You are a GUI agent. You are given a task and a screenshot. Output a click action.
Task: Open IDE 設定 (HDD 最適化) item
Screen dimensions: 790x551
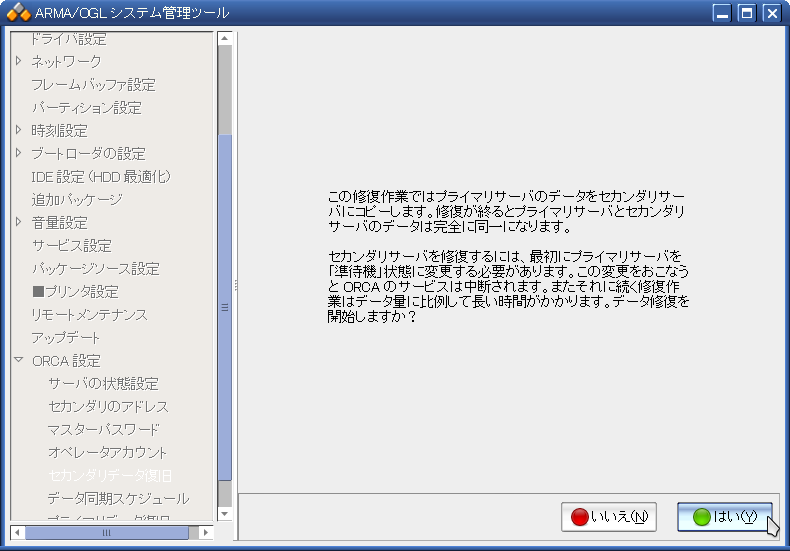tap(101, 177)
